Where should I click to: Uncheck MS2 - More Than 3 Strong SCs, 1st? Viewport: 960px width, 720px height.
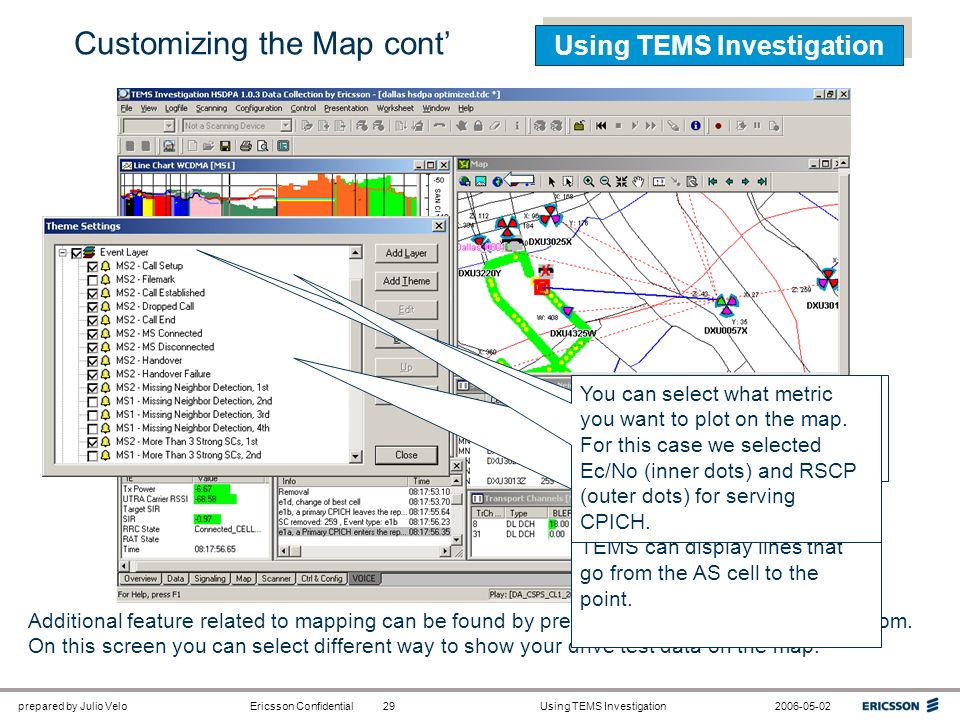(x=92, y=442)
